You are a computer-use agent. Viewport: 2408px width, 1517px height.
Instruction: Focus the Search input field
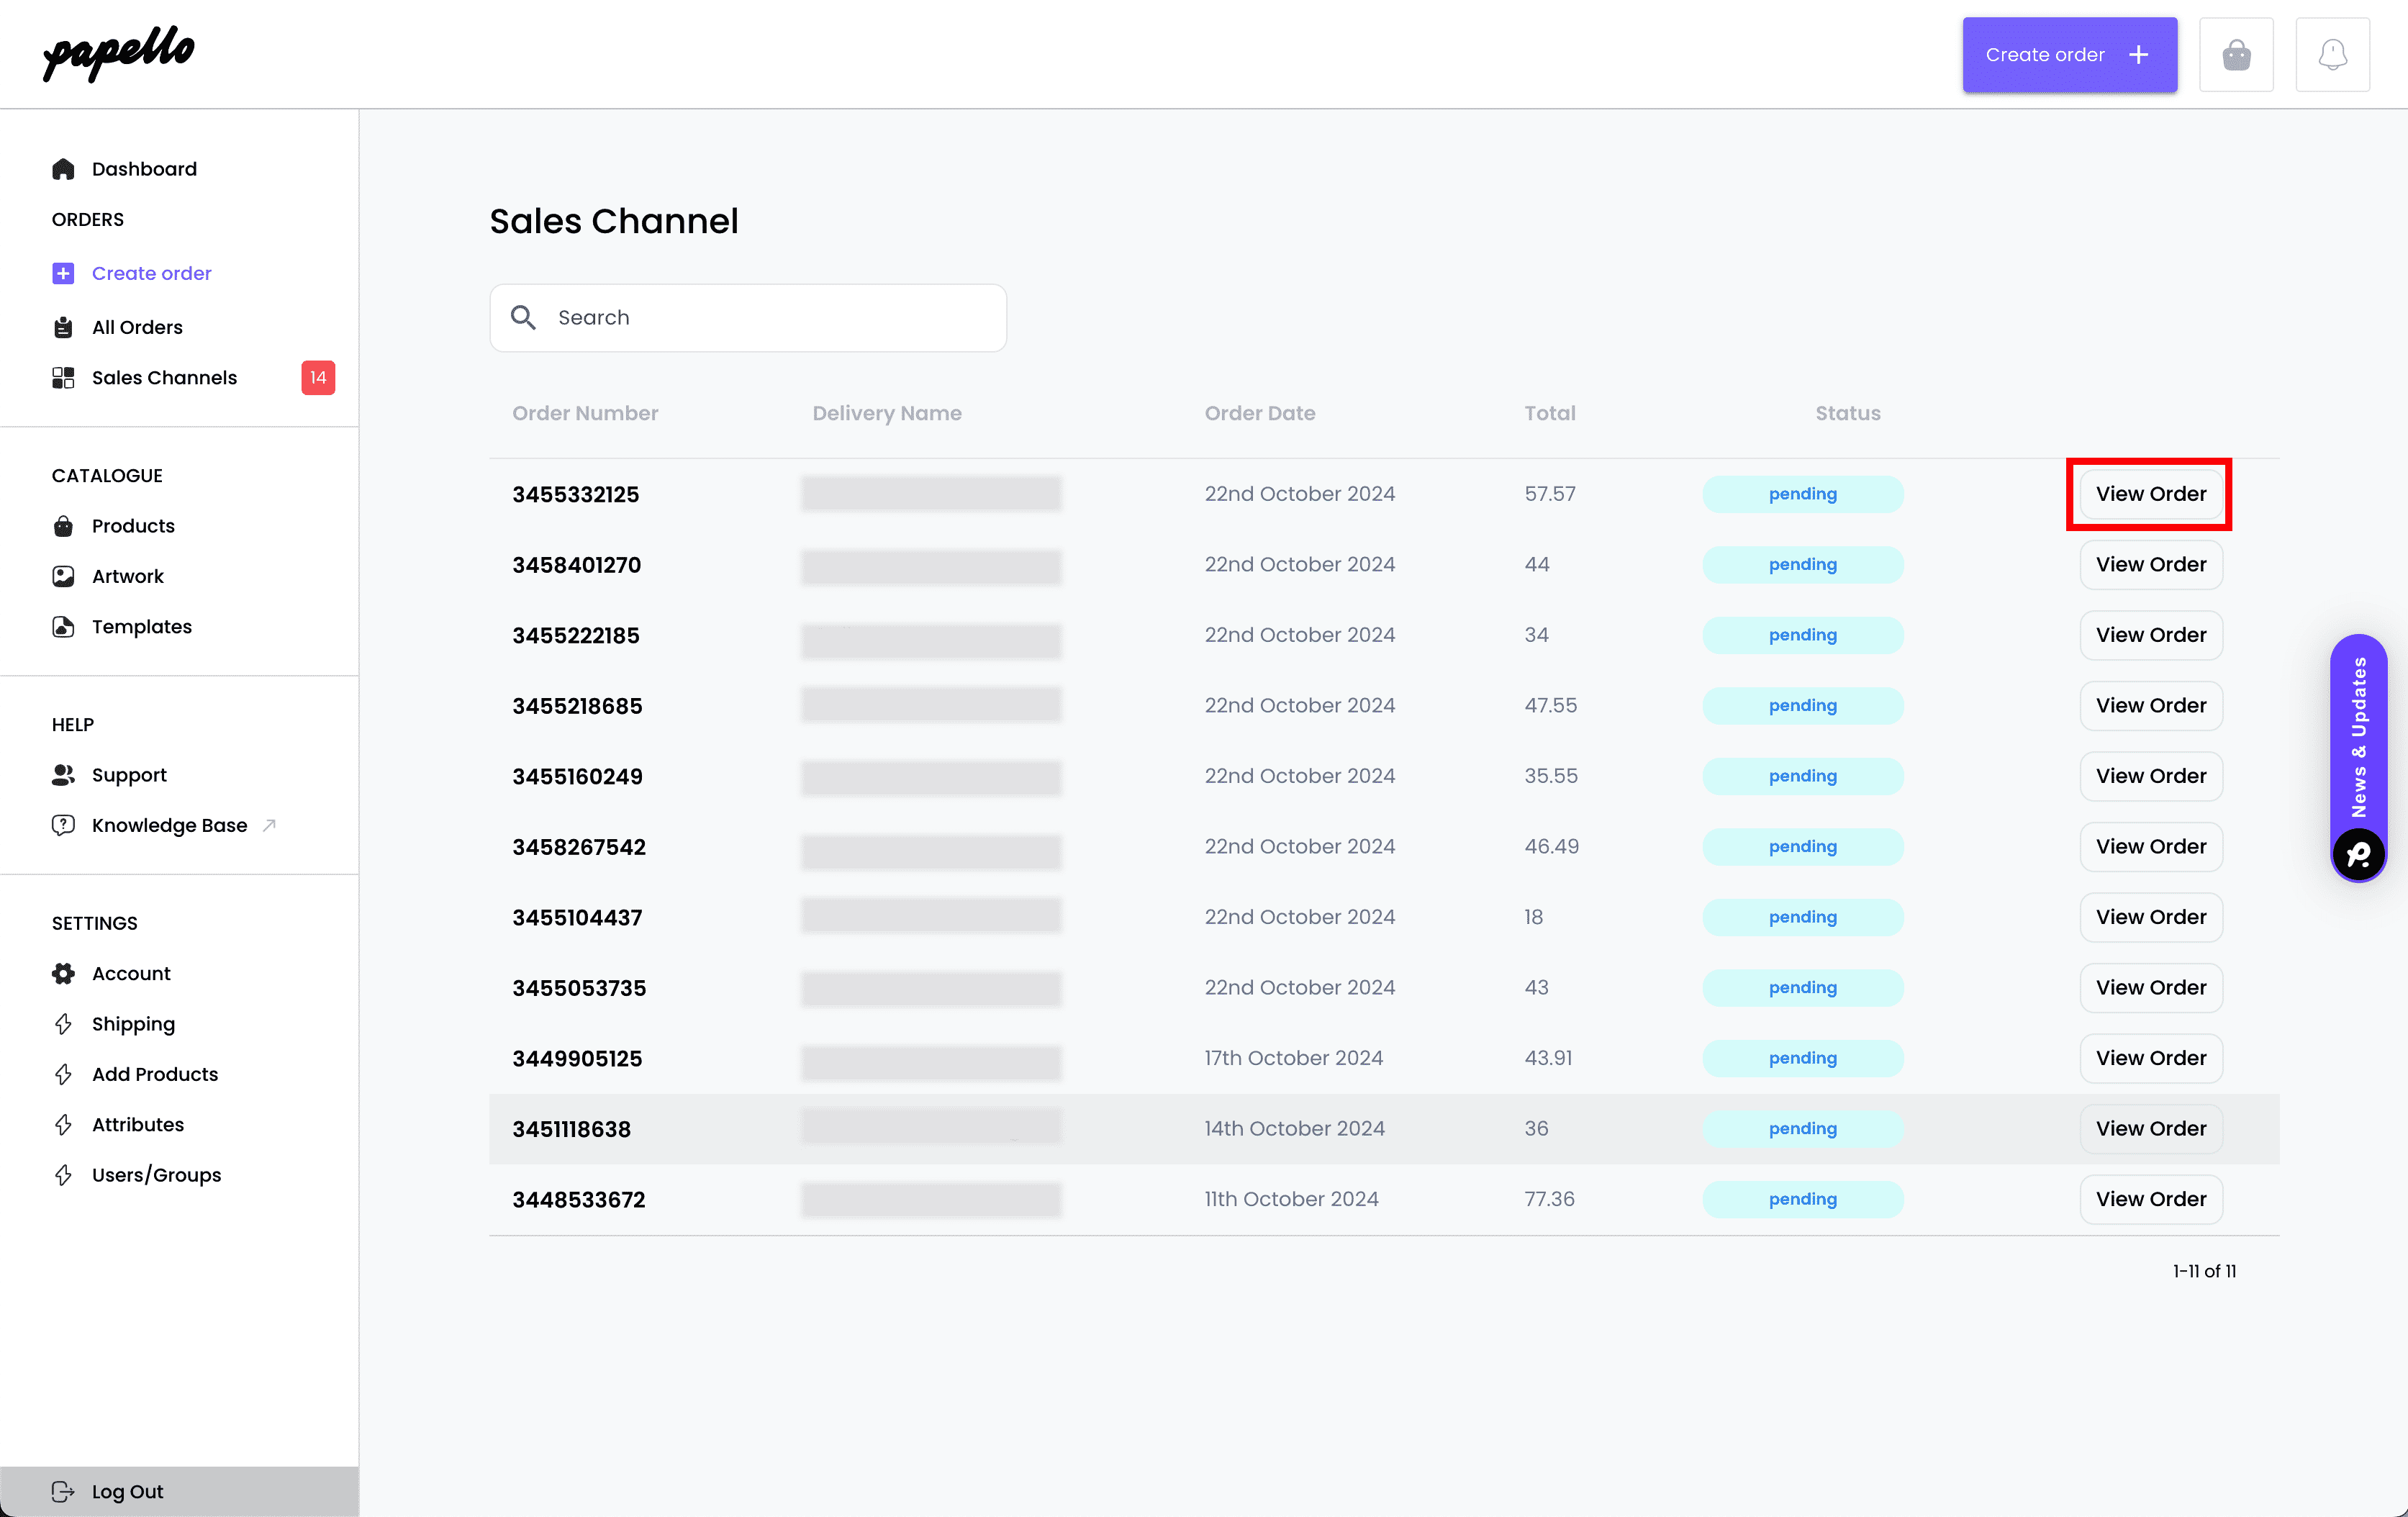pos(748,317)
